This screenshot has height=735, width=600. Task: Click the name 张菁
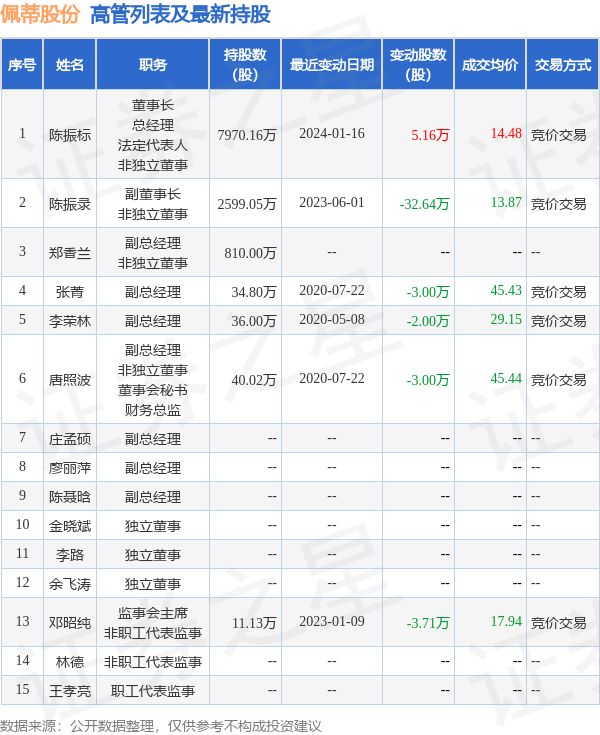[x=70, y=292]
